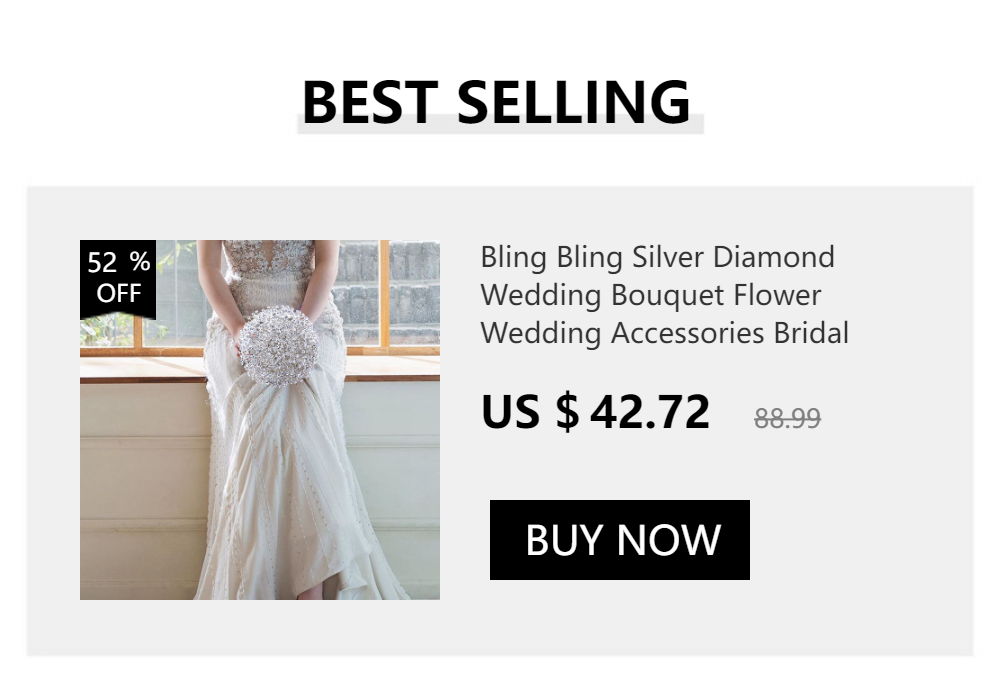Click the gray underline bar beneath BEST SELLING

(500, 124)
